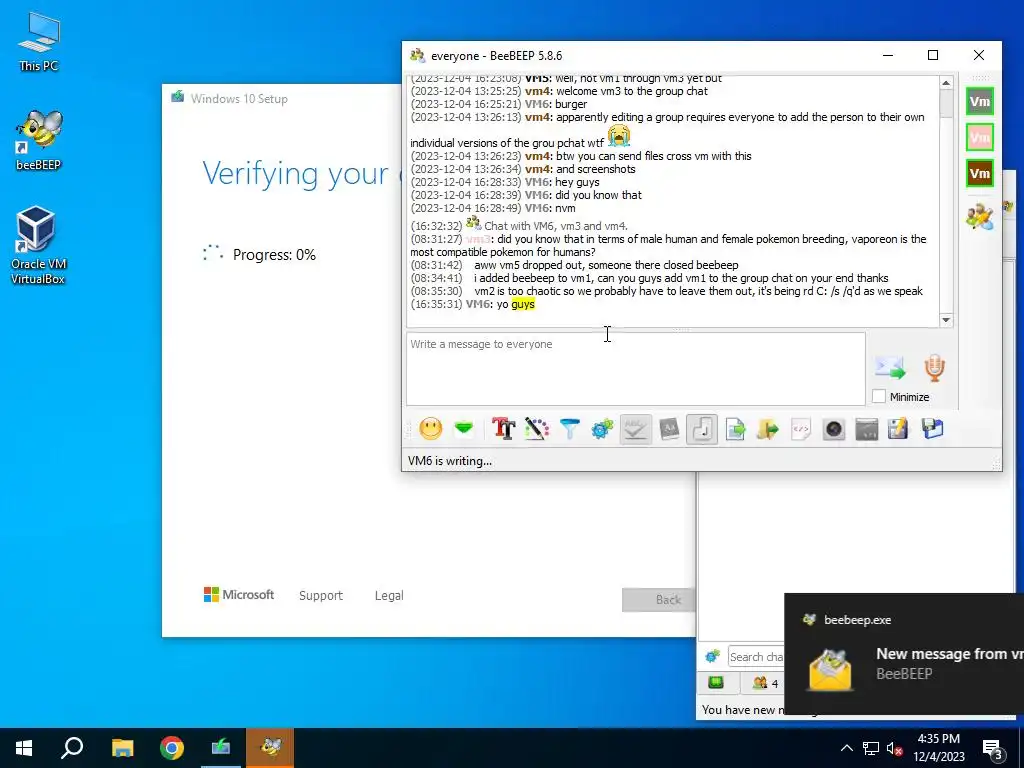The width and height of the screenshot is (1024, 768).
Task: Click gear icon beside Search chat field
Action: pyautogui.click(x=712, y=656)
